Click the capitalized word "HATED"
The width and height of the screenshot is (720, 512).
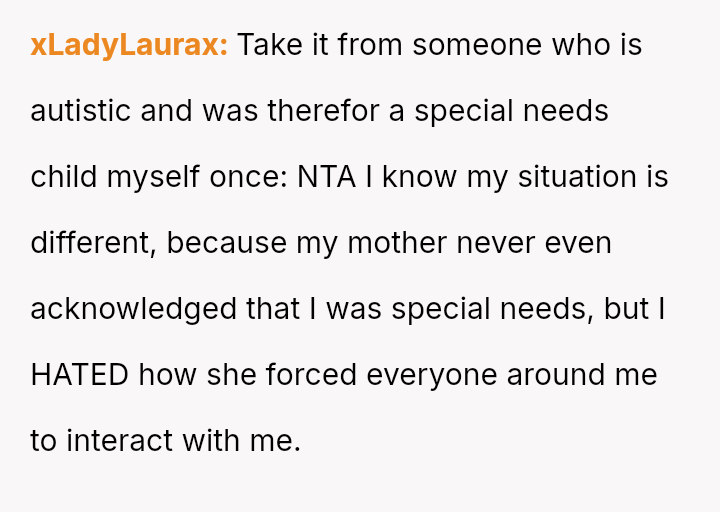[79, 375]
